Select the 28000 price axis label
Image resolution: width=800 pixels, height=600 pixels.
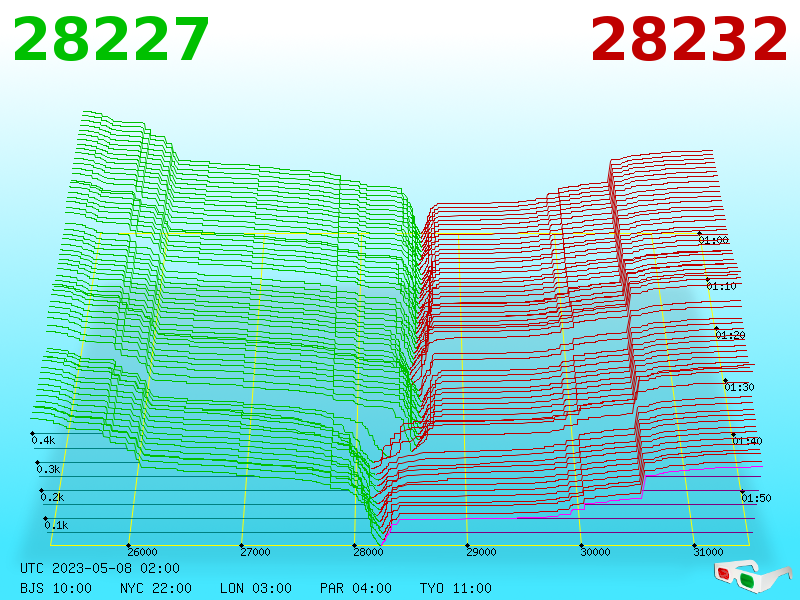click(368, 552)
